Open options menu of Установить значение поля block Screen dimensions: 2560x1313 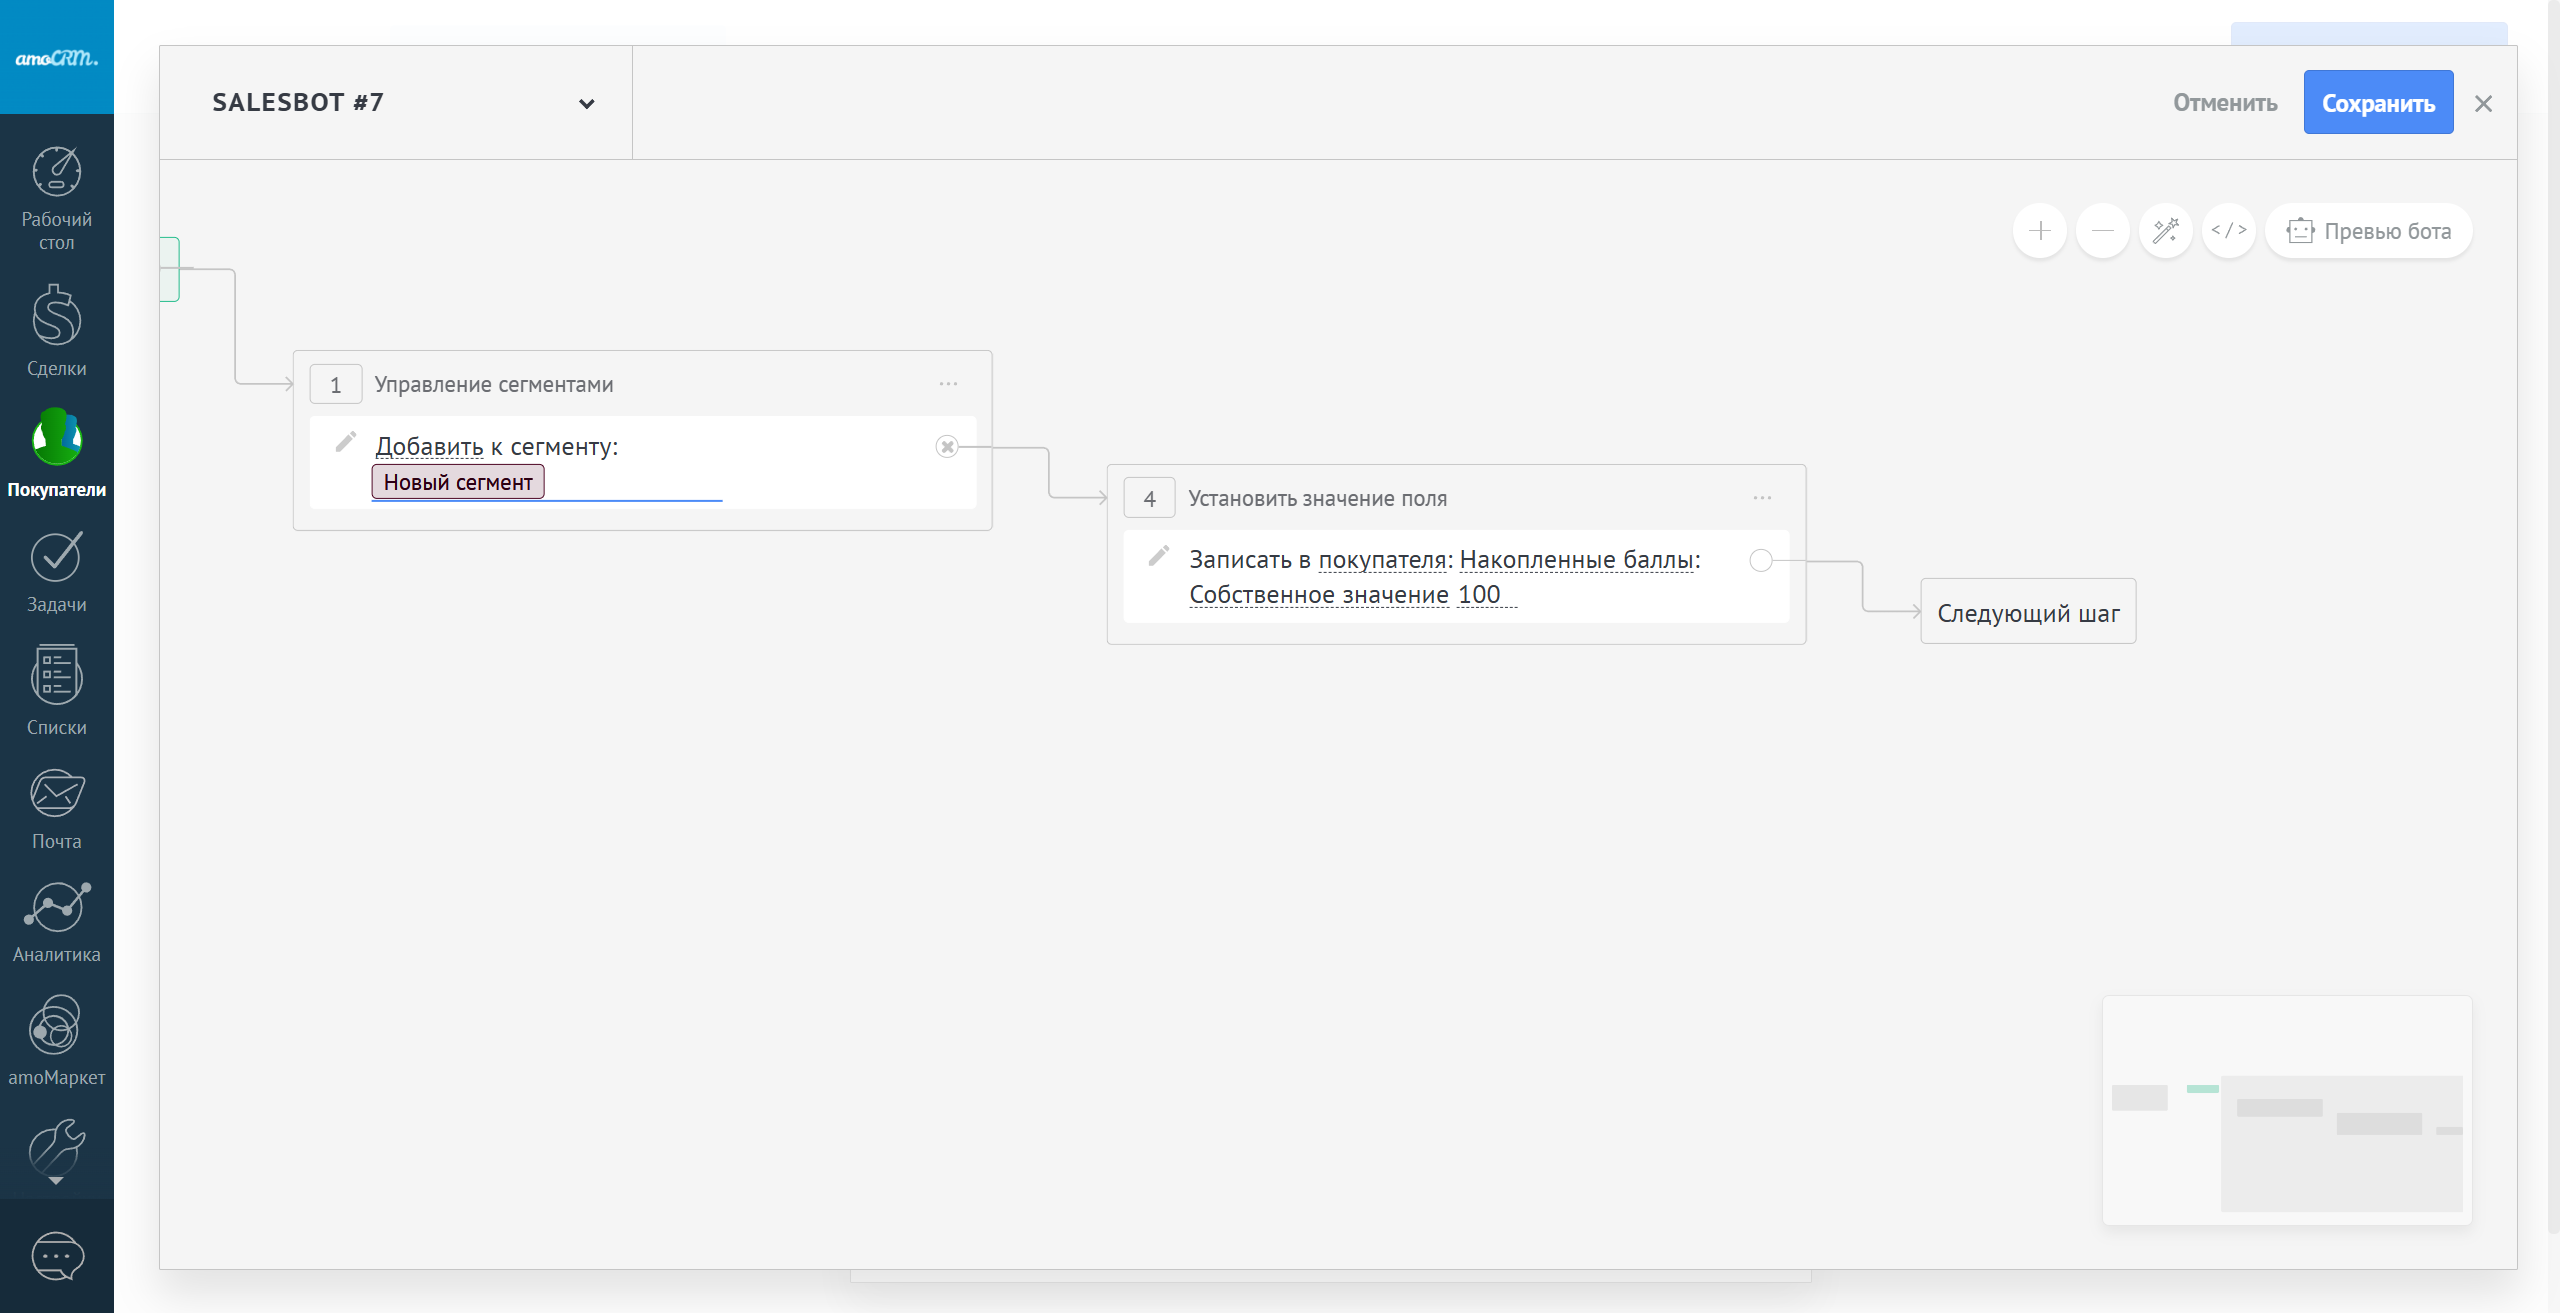[1762, 498]
